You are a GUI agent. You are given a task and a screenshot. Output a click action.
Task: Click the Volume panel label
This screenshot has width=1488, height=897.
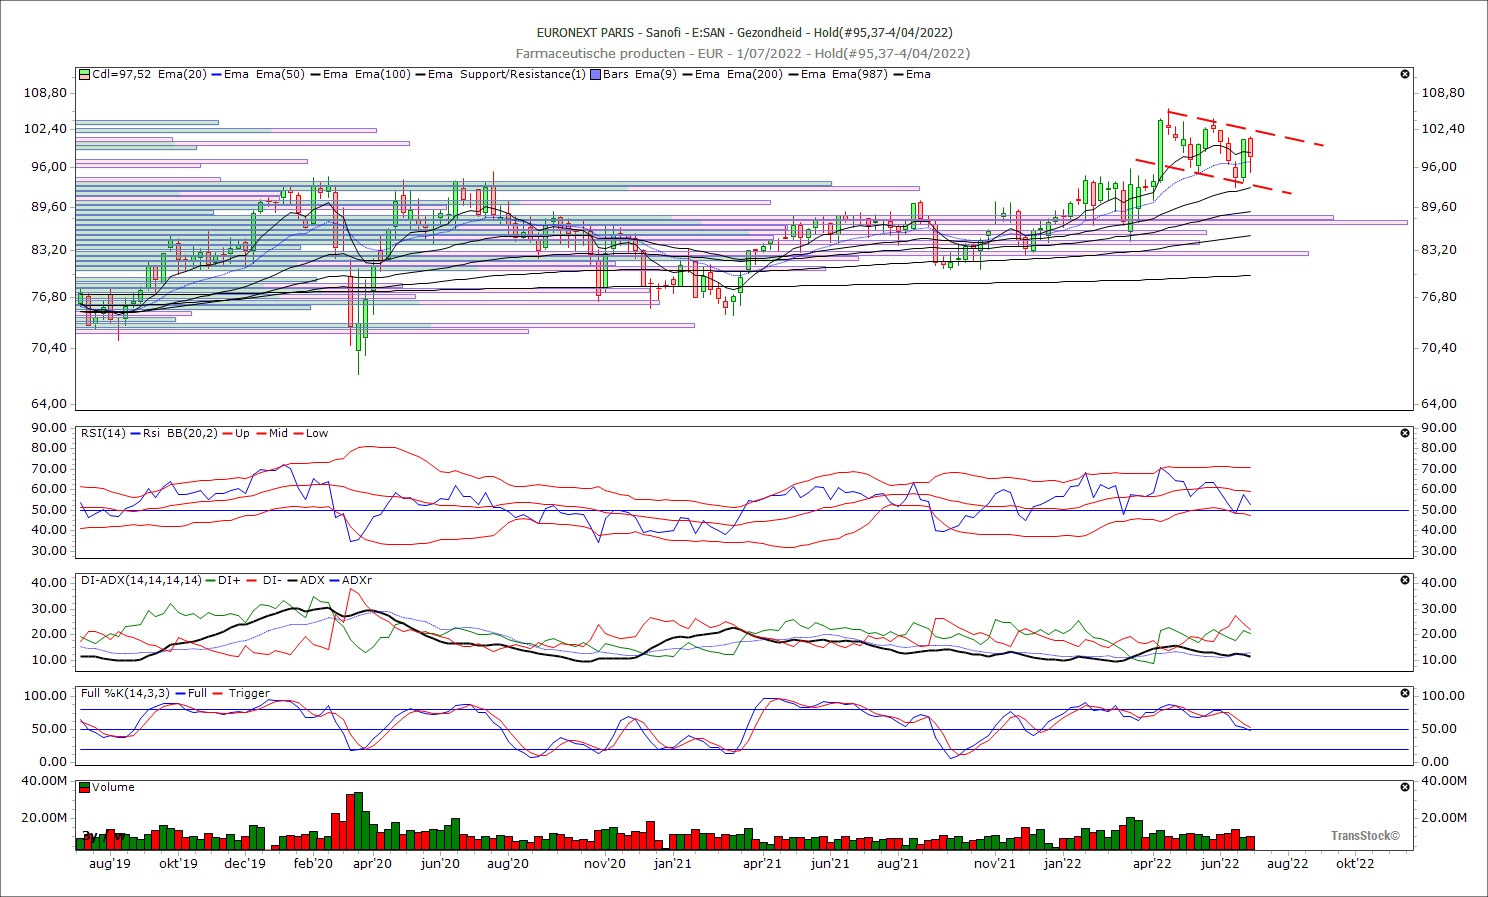[113, 787]
